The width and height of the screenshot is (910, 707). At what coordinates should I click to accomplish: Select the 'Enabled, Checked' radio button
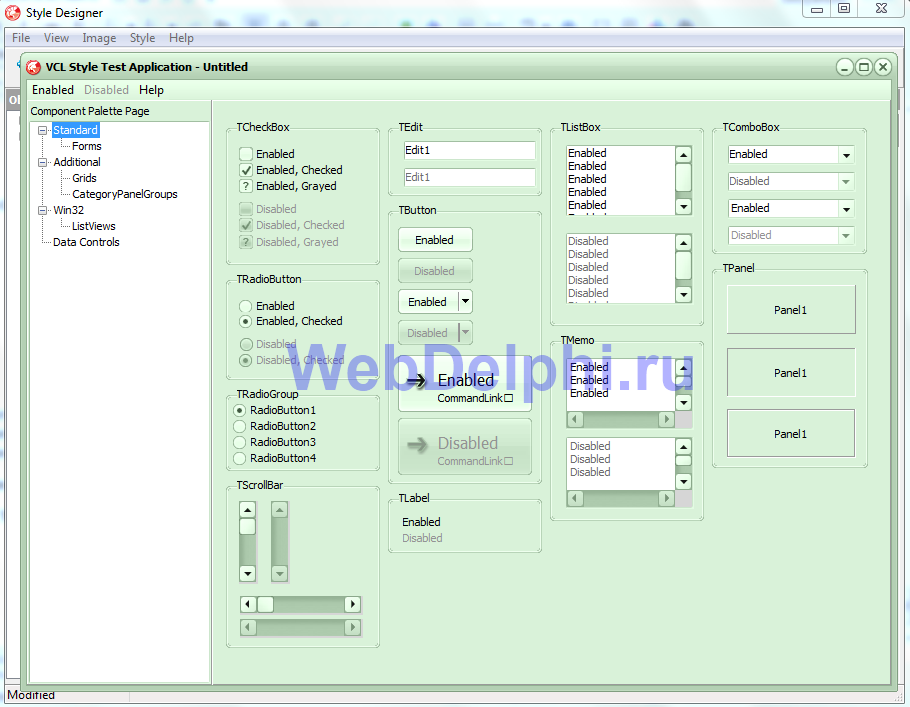click(x=245, y=322)
